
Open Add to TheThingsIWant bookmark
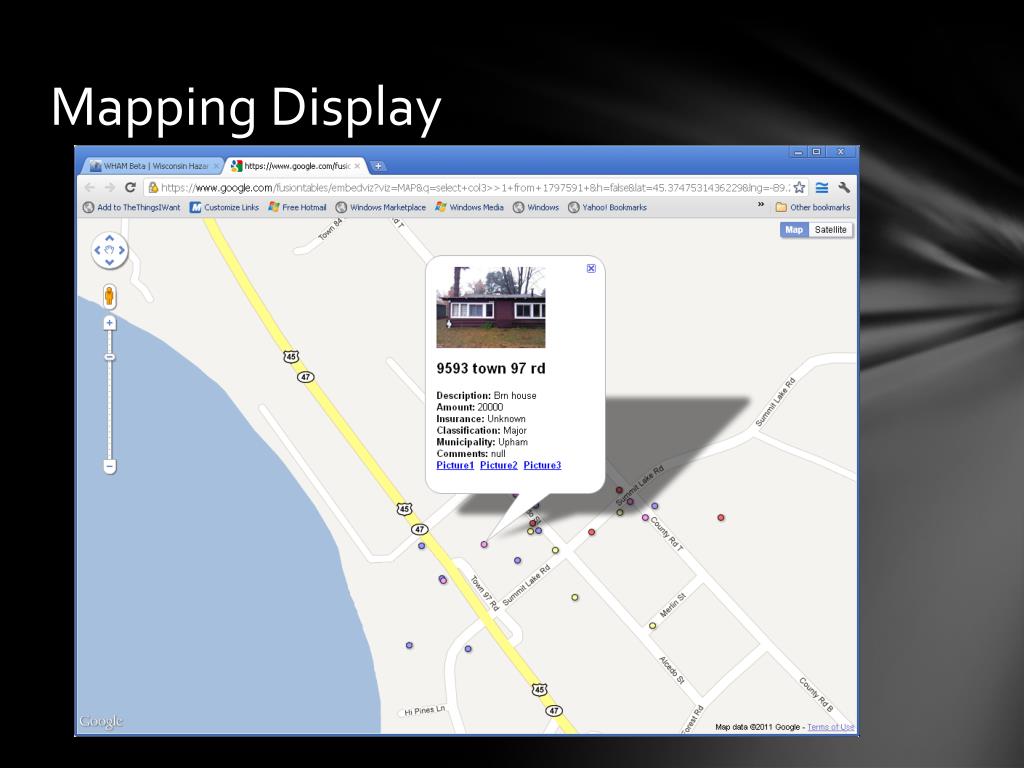click(x=132, y=207)
